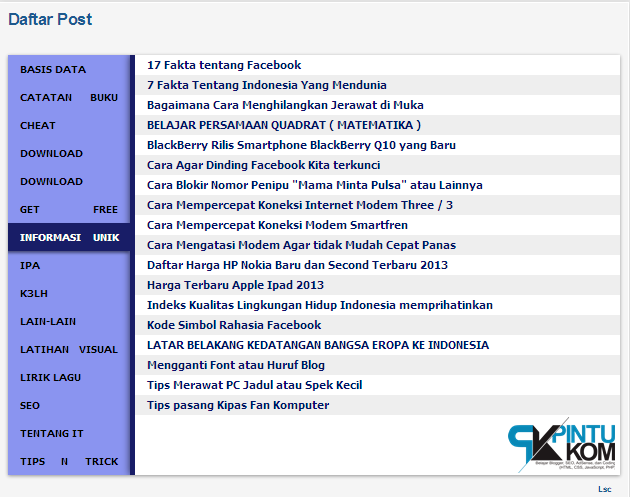Open the CHEAT category tab
The width and height of the screenshot is (630, 497).
(69, 125)
